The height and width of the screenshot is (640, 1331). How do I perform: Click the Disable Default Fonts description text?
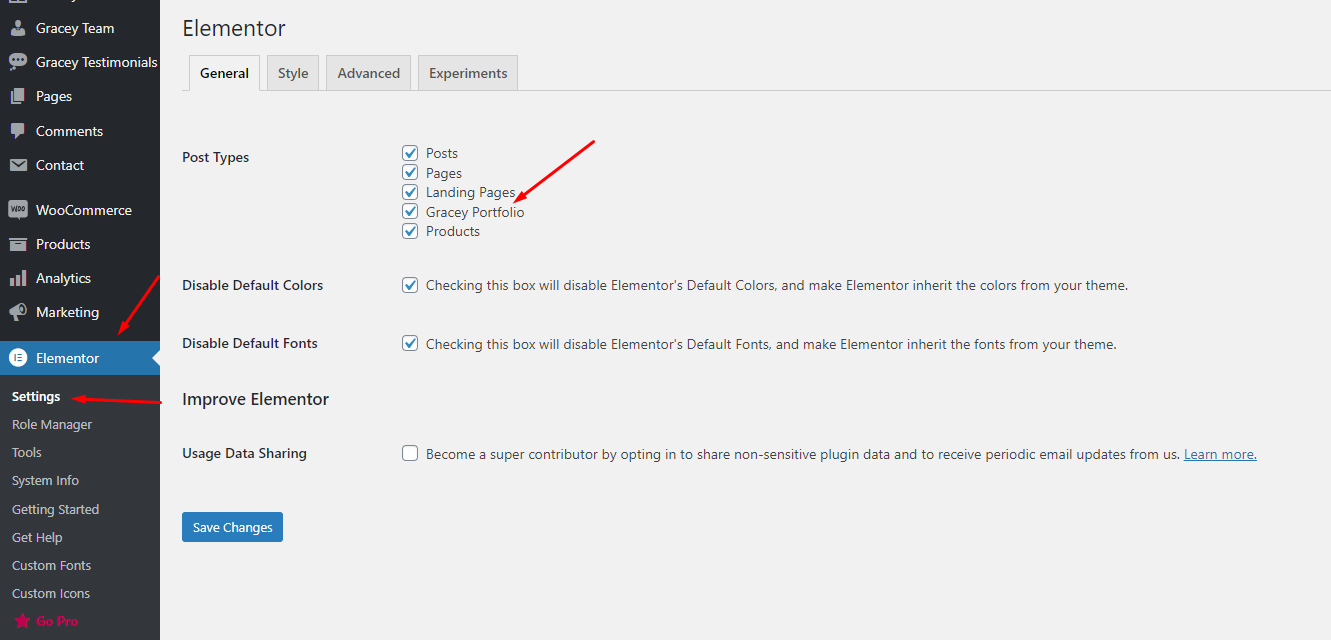pyautogui.click(x=771, y=344)
